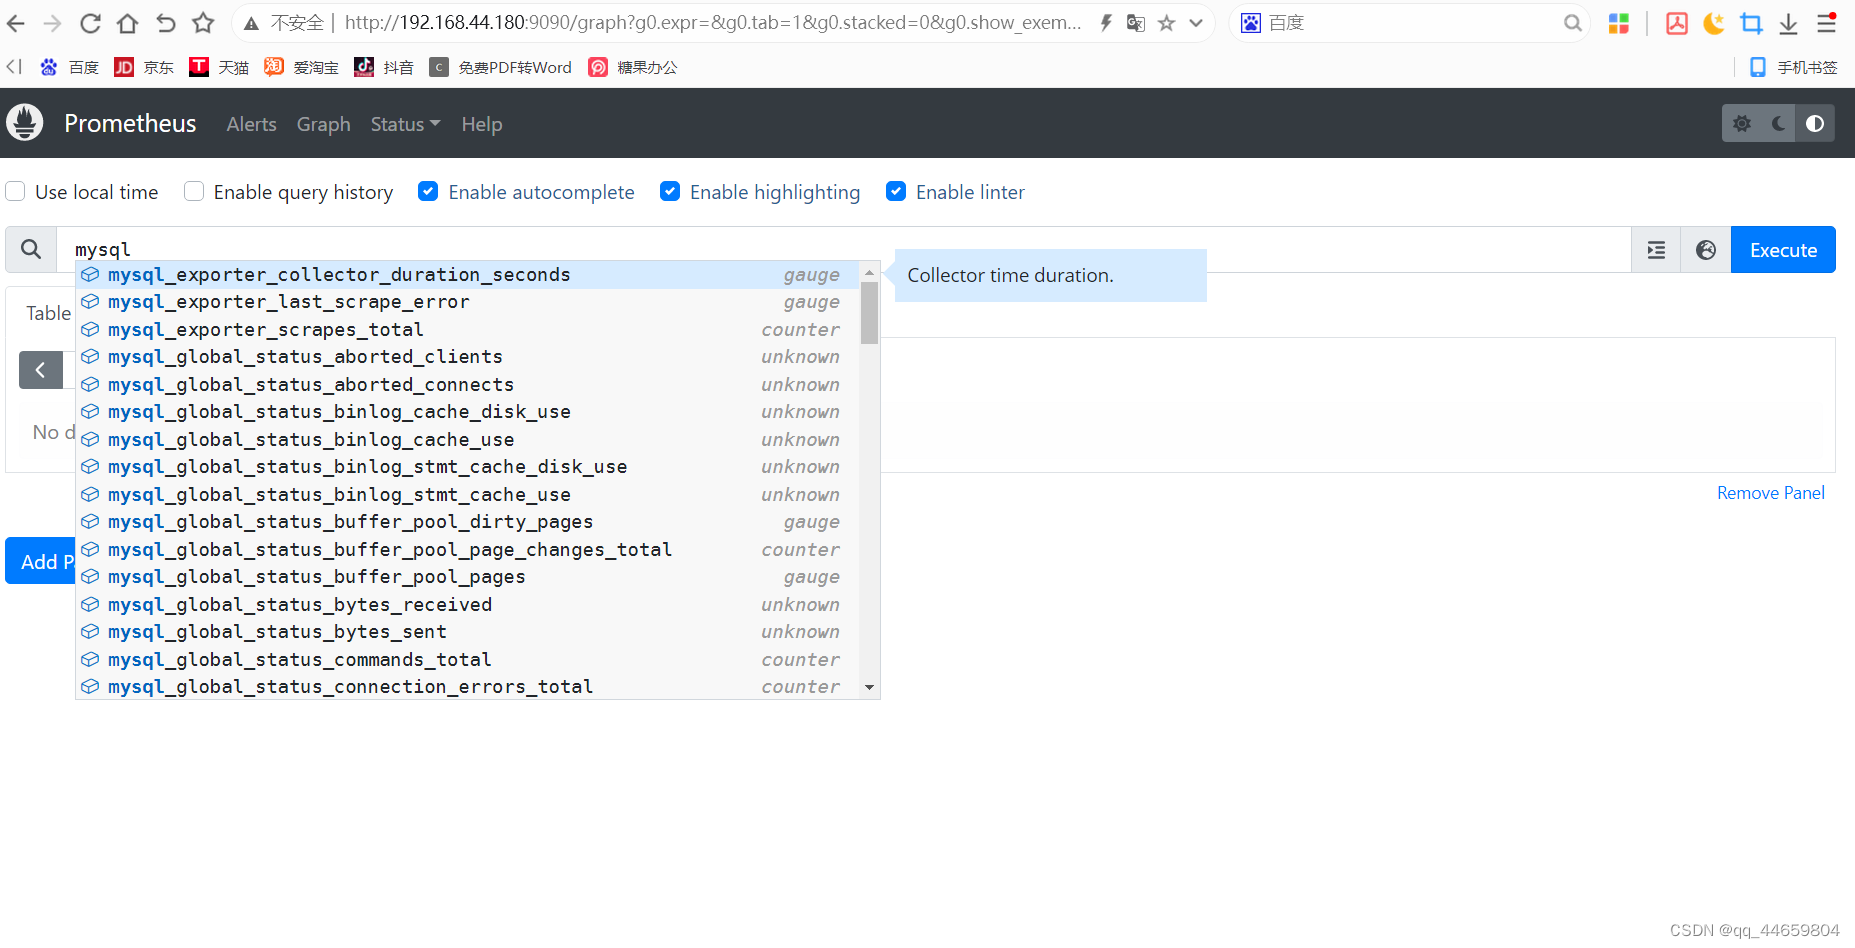The image size is (1855, 948).
Task: Click Remove Panel link
Action: pos(1770,493)
